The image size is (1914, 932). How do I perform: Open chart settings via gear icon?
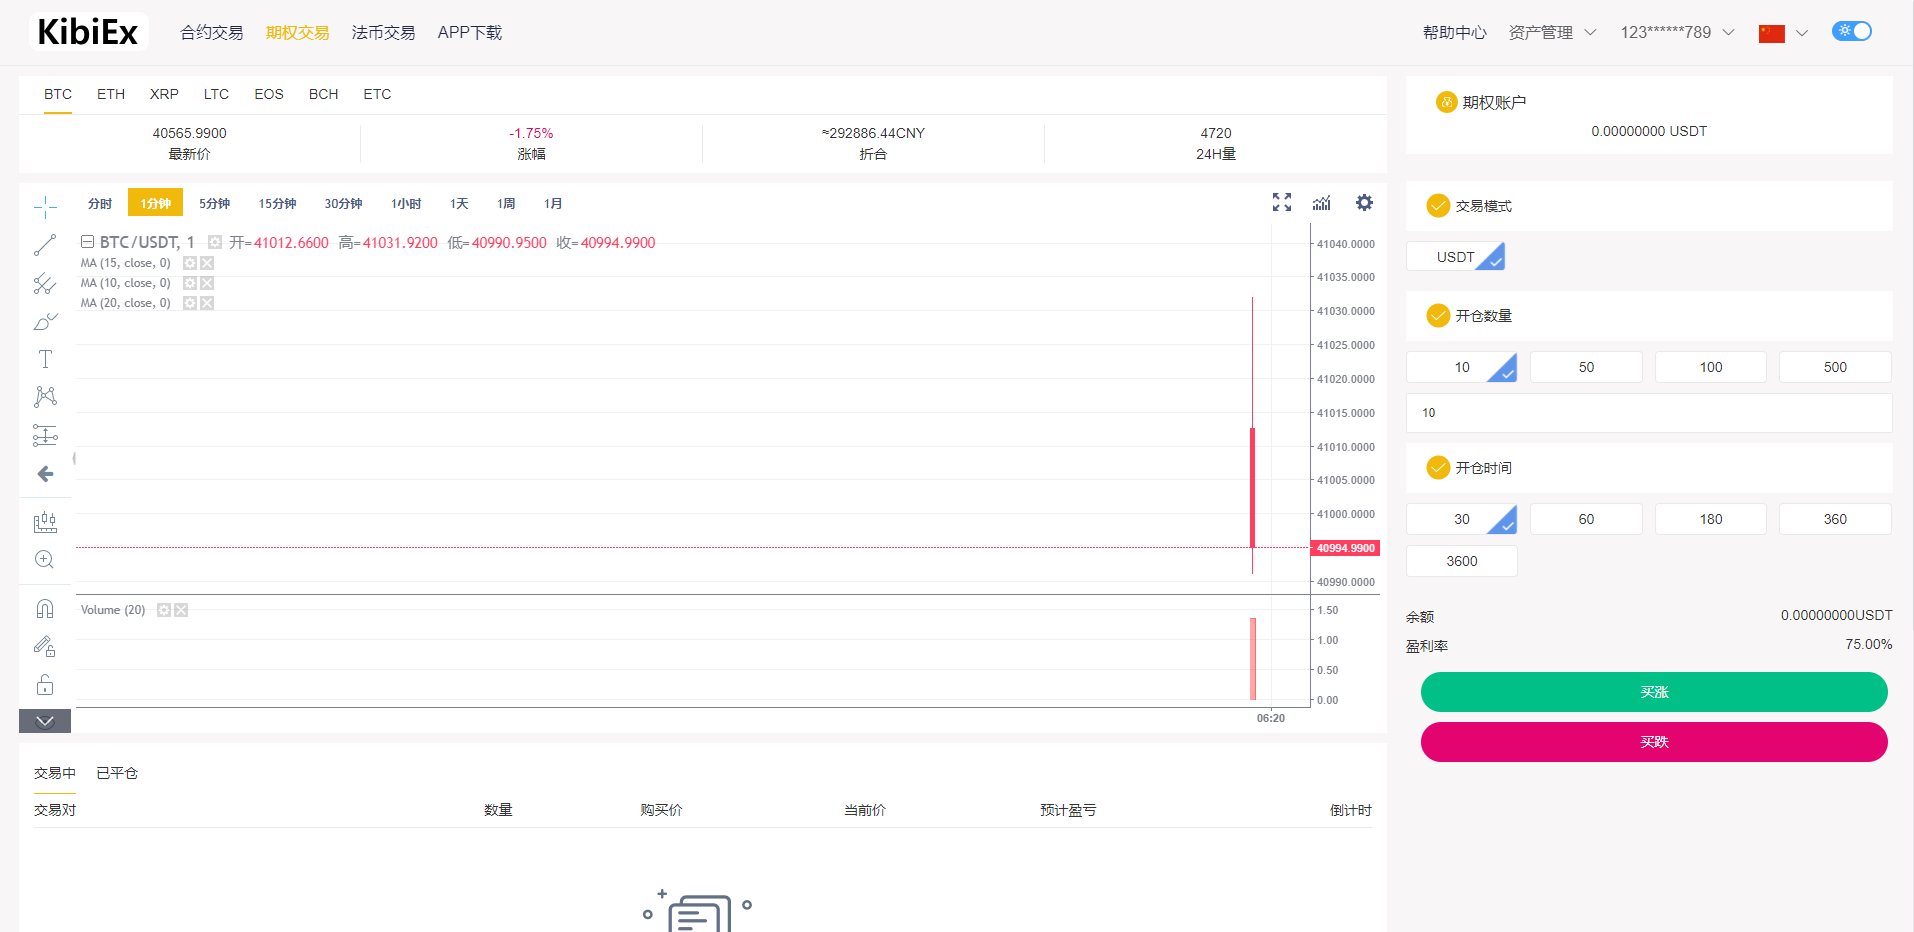pos(1364,202)
